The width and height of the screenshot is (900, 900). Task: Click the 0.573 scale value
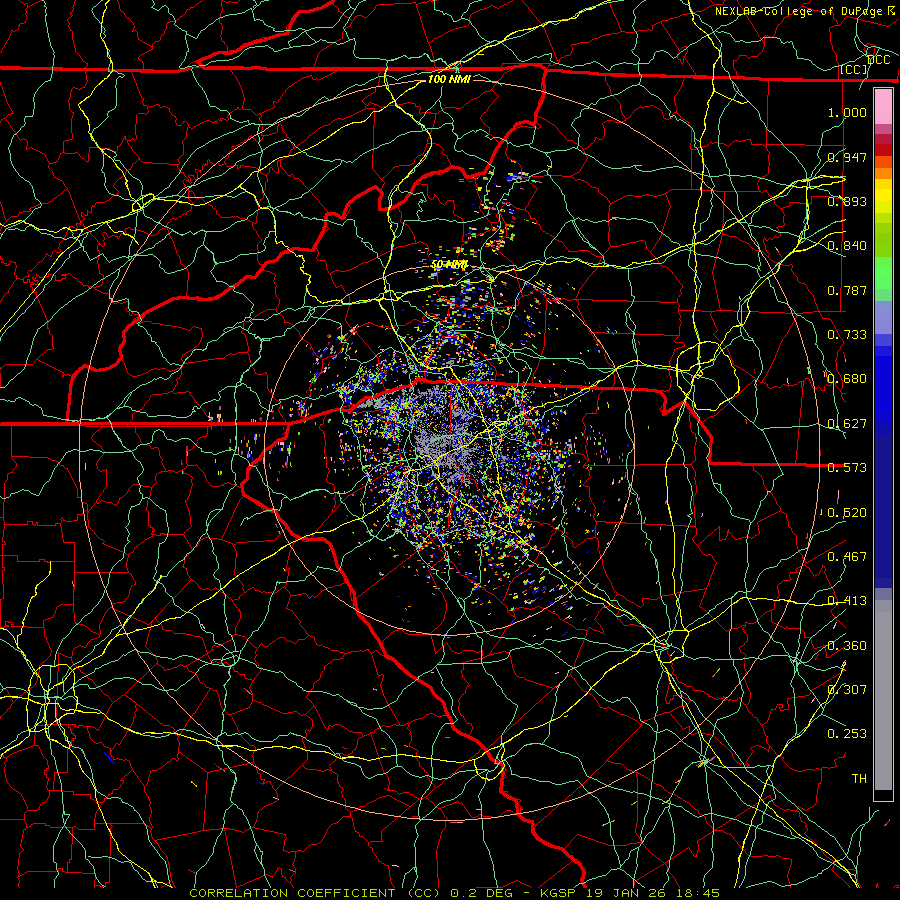[847, 467]
